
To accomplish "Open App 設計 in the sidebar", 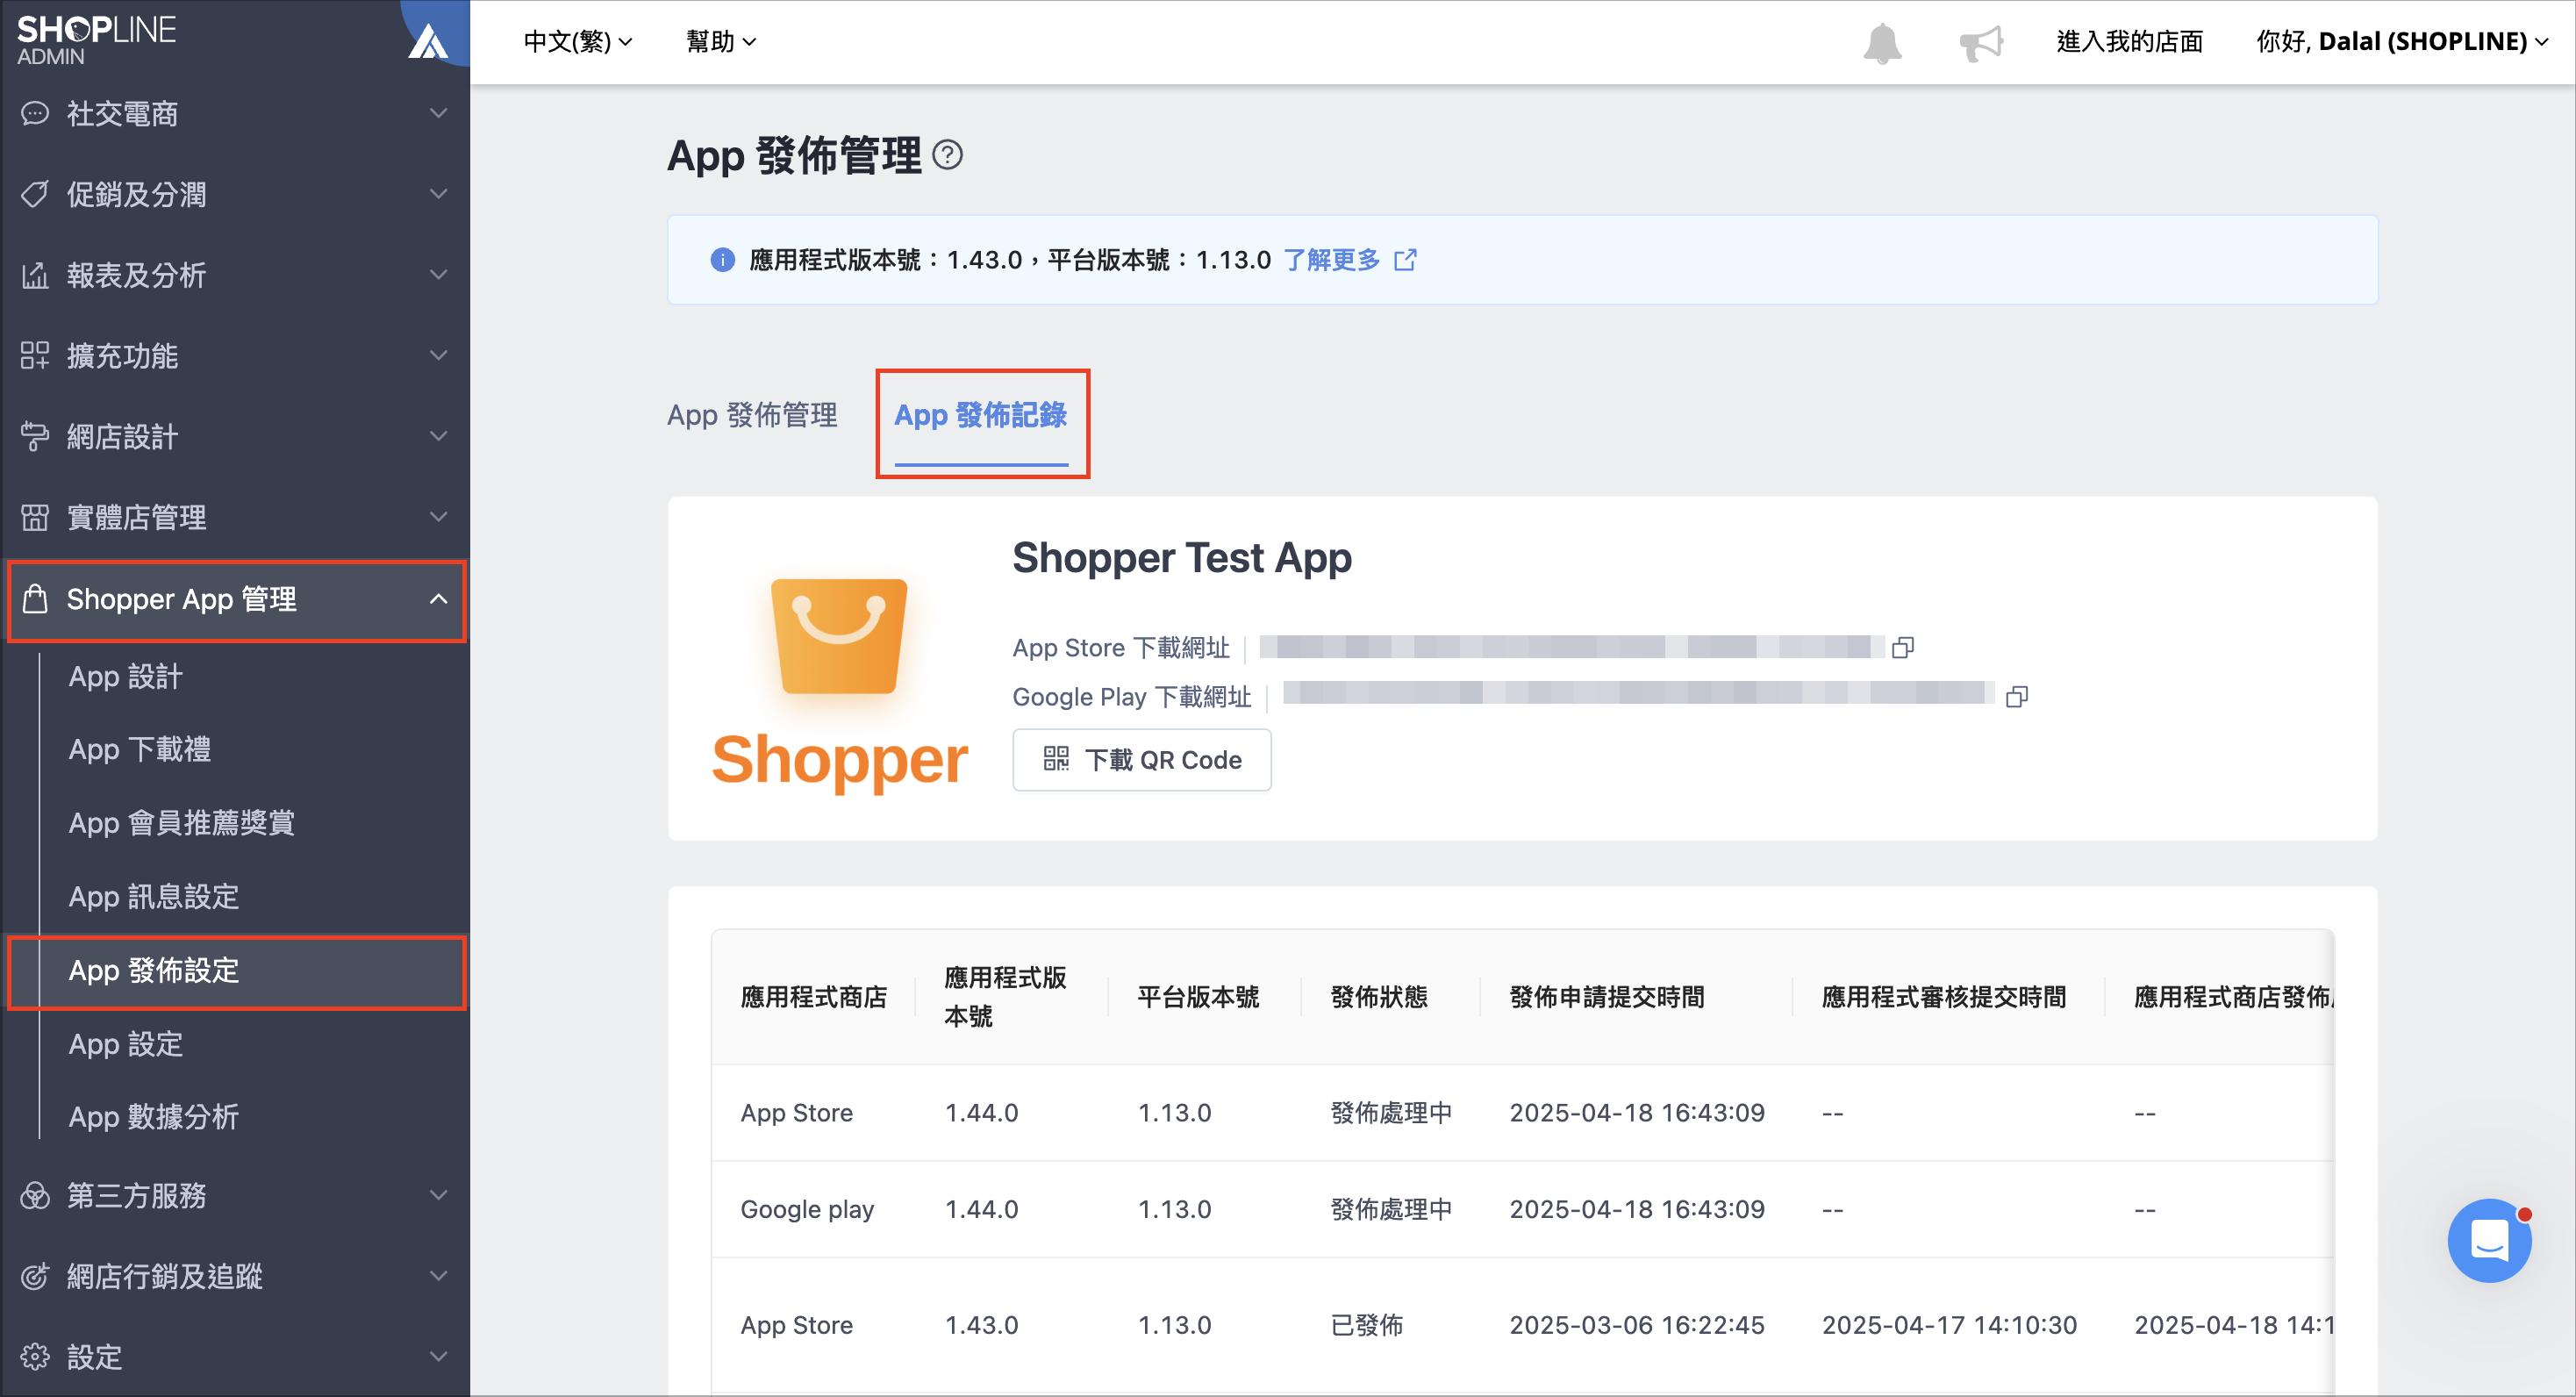I will pos(126,676).
